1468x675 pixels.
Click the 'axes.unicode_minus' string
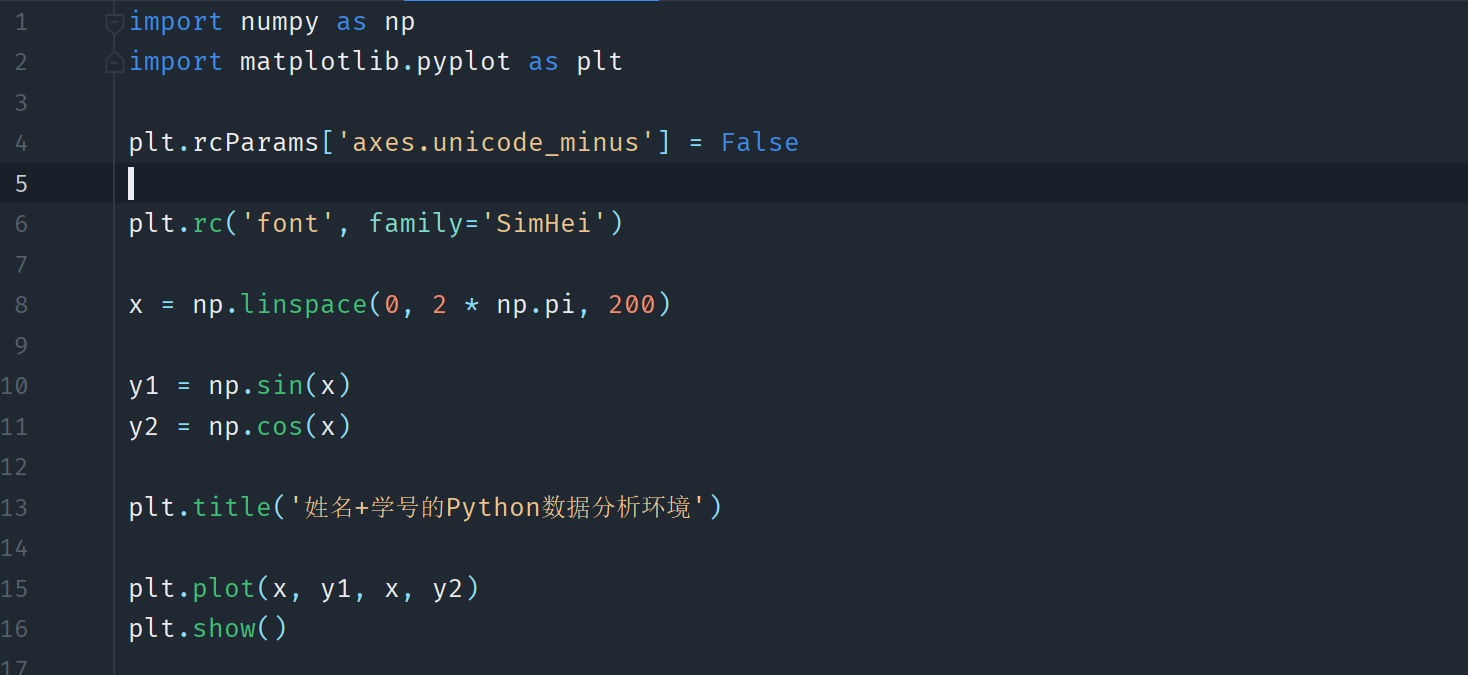(x=495, y=143)
